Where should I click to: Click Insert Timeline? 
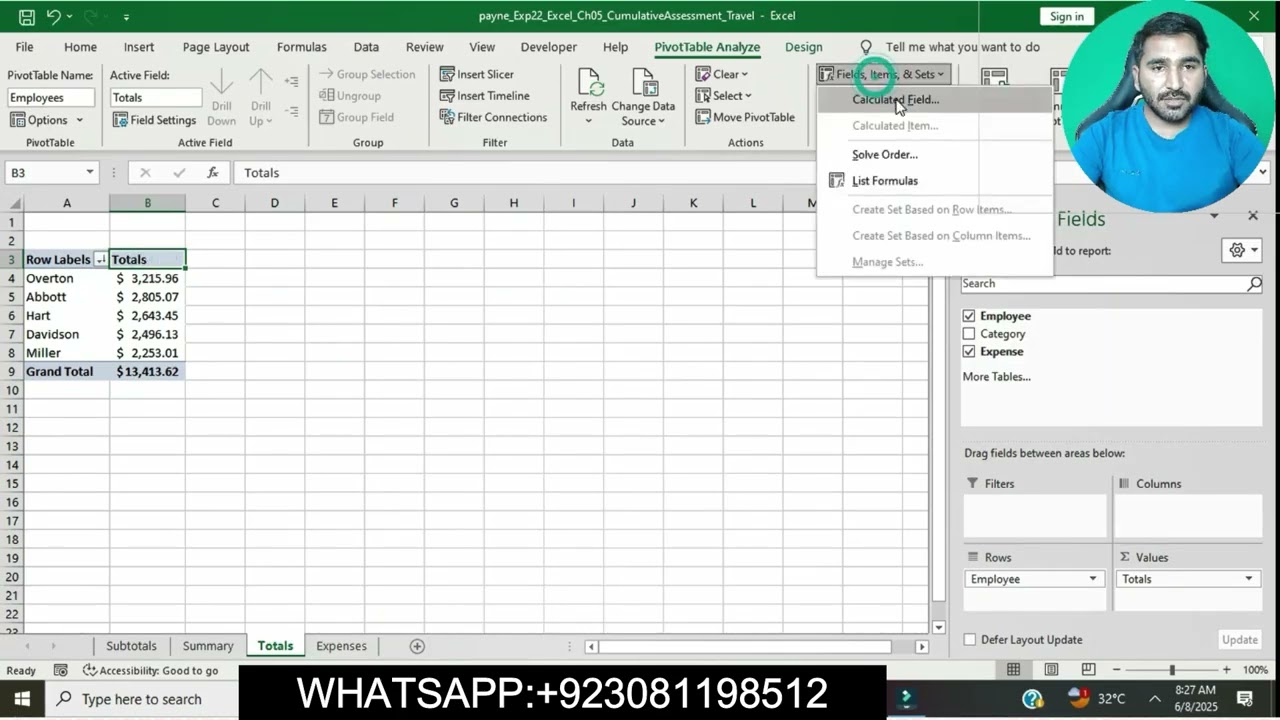tap(484, 96)
